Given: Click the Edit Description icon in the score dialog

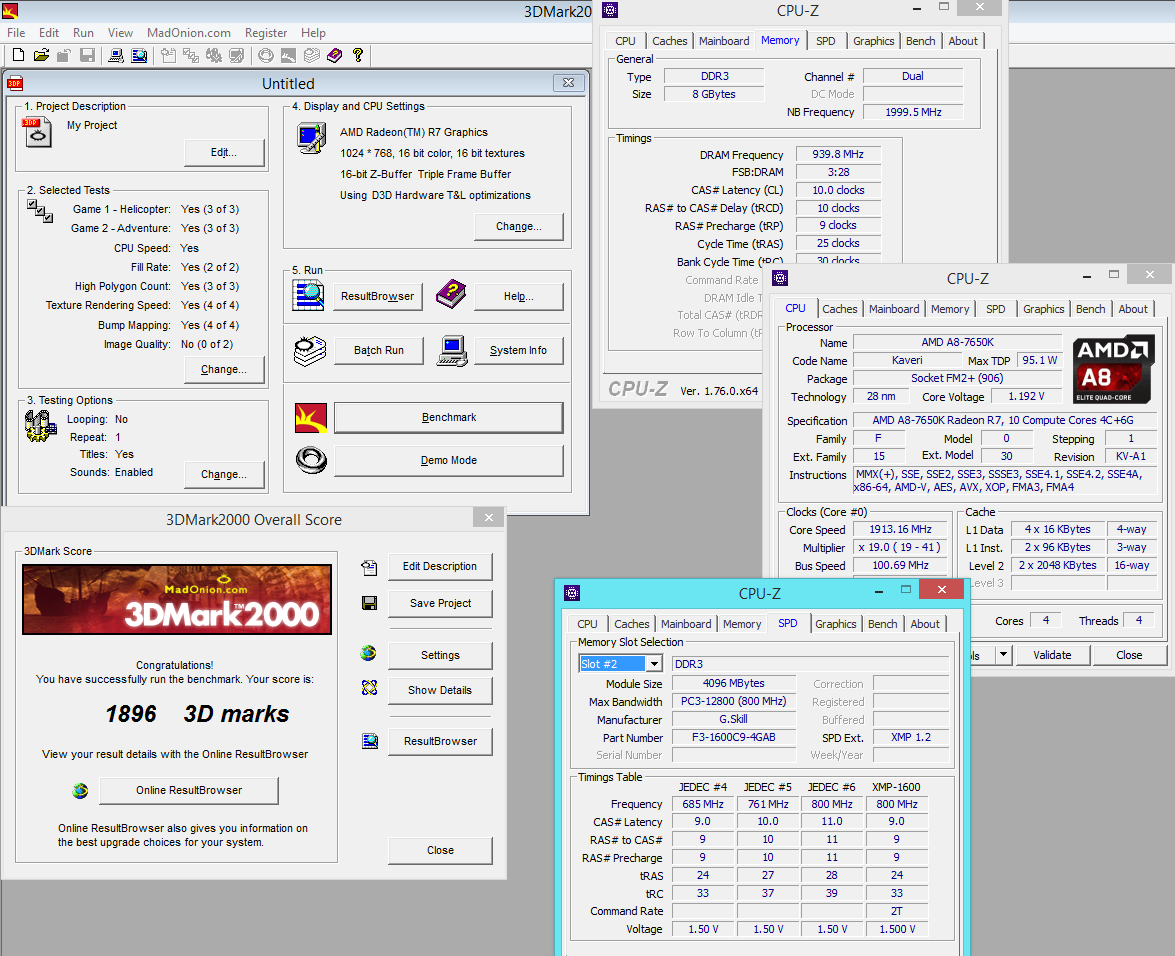Looking at the screenshot, I should (x=369, y=567).
